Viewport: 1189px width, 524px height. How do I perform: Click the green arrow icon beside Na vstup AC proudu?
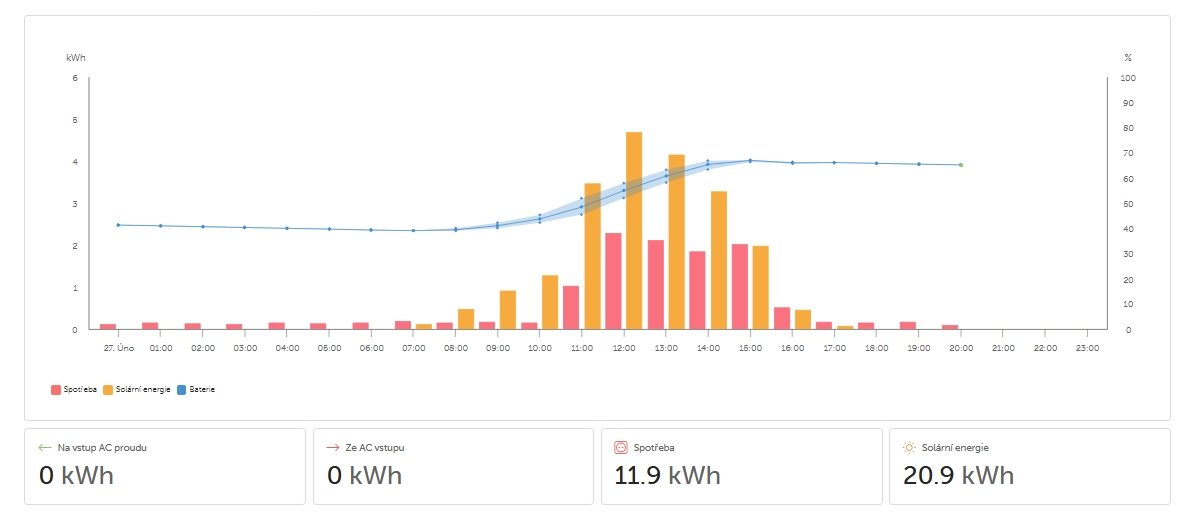point(45,447)
